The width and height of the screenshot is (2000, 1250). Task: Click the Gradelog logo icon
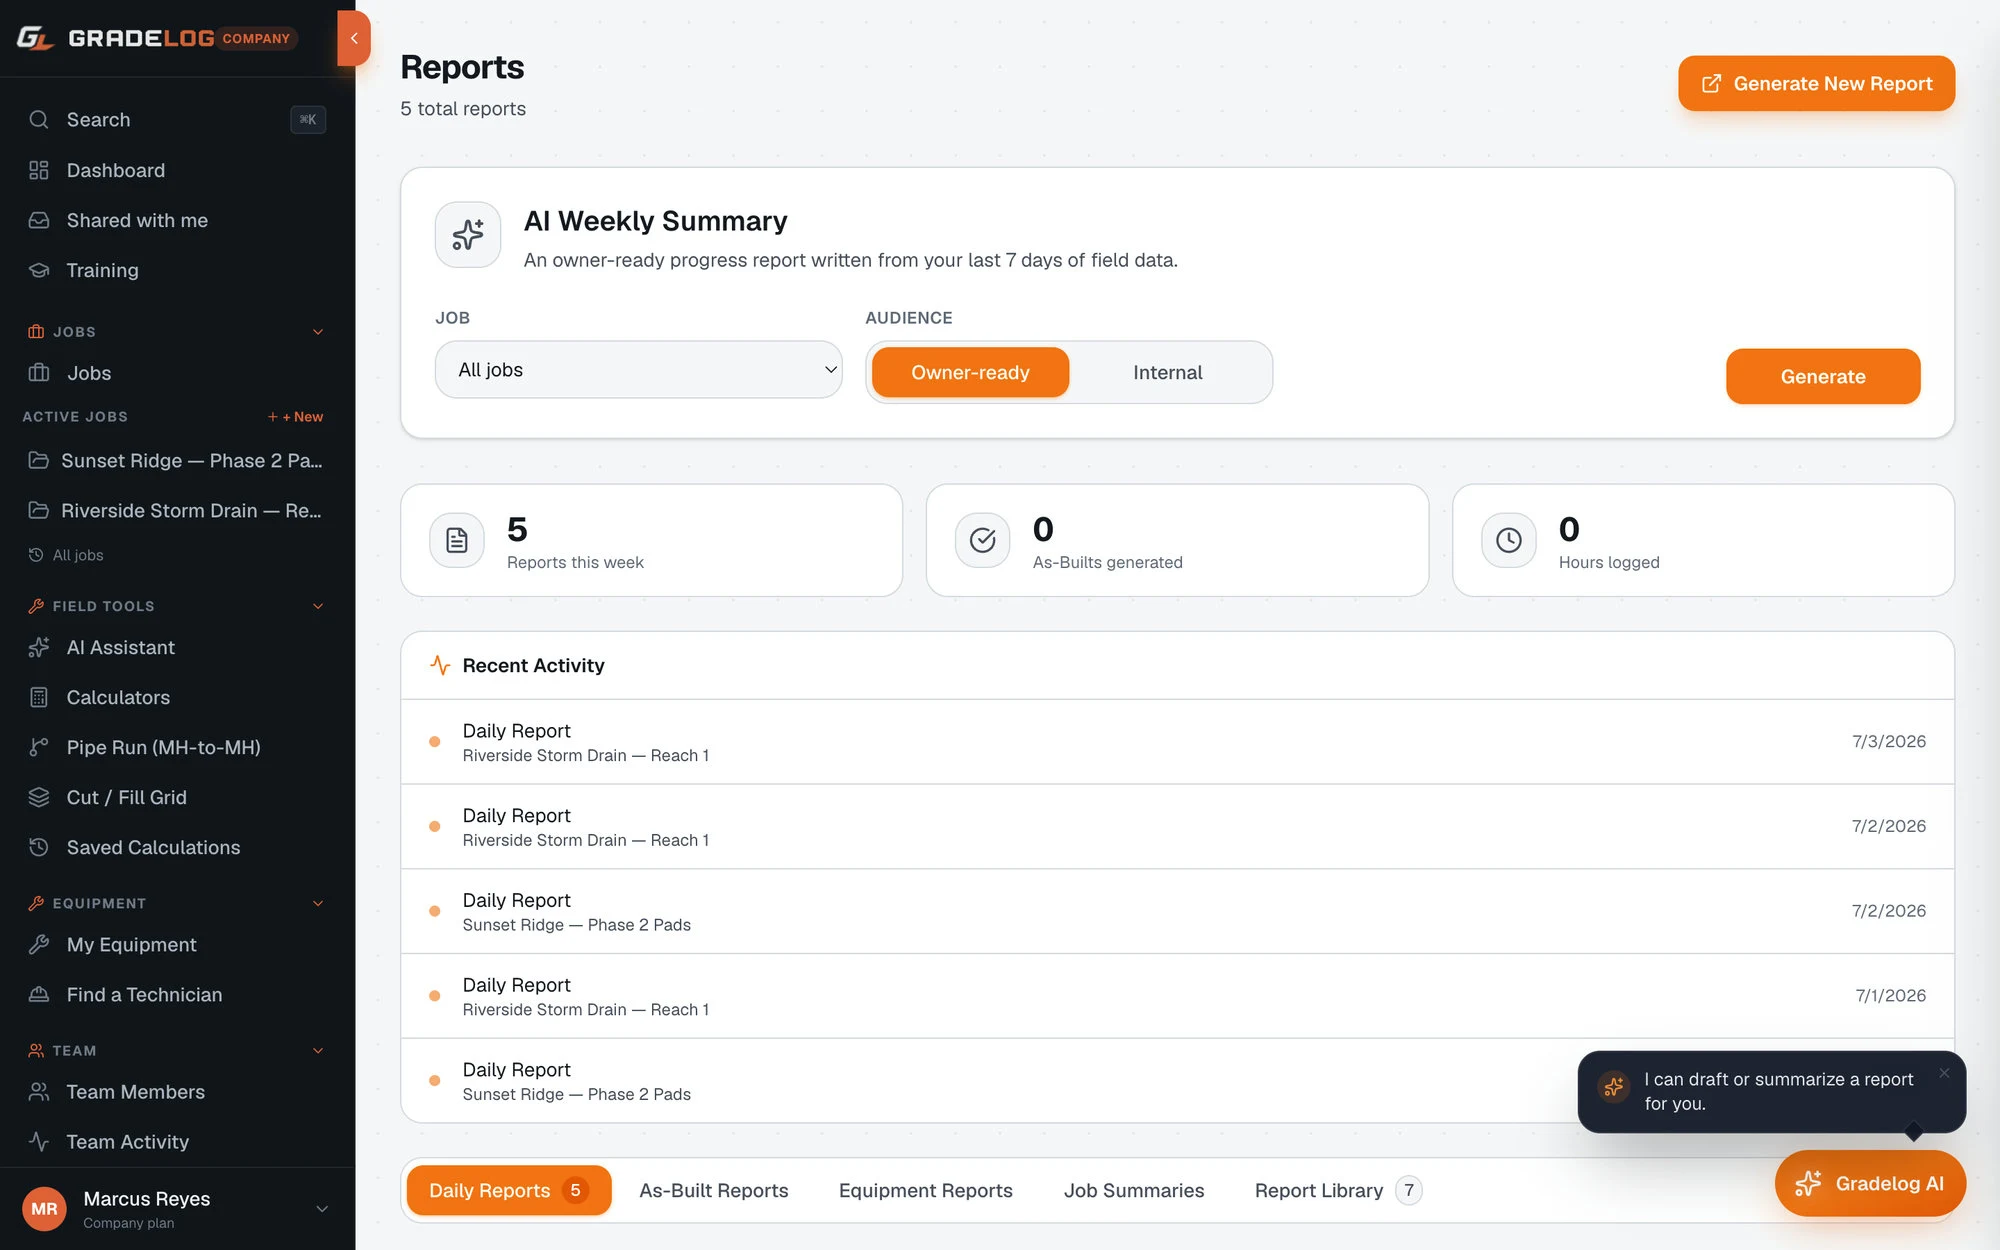pyautogui.click(x=35, y=38)
